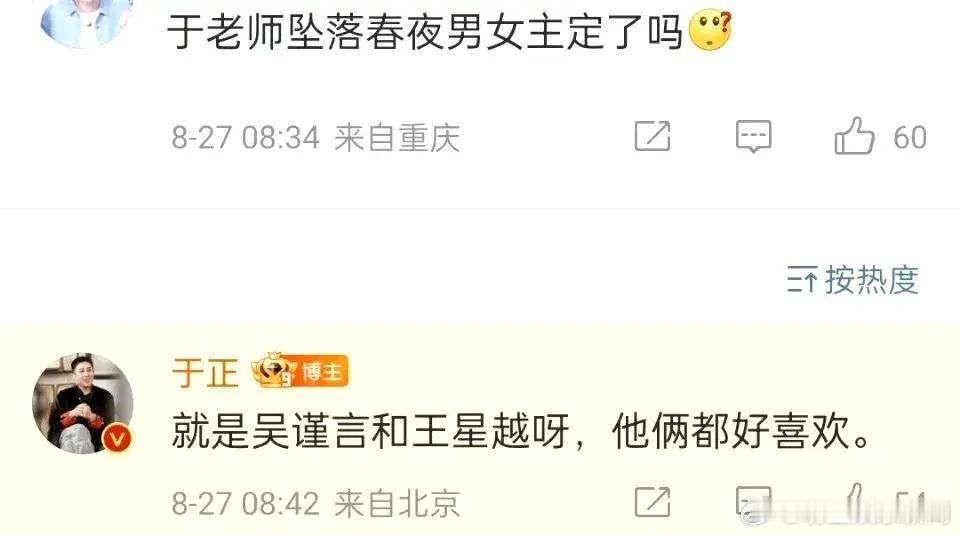
Task: Click the orange verified V badge
Action: pos(117,438)
